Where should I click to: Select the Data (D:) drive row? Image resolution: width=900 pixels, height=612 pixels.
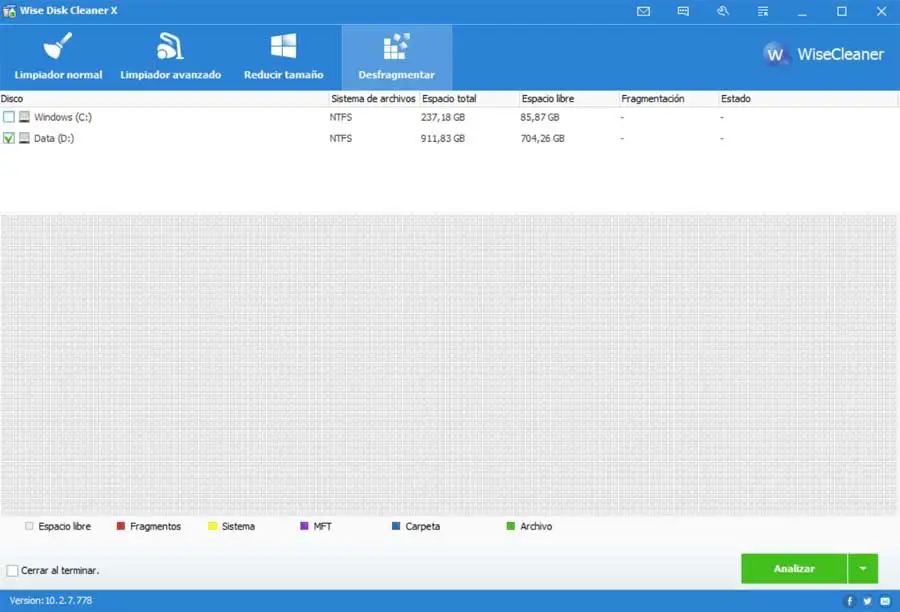coord(449,138)
